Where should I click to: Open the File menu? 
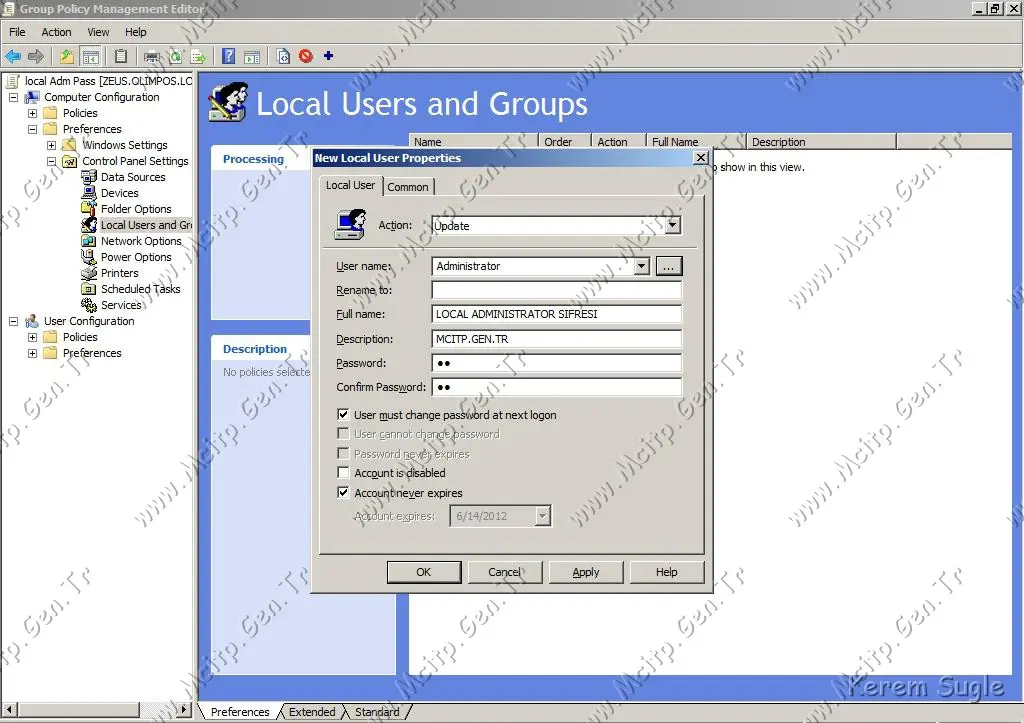[x=17, y=32]
